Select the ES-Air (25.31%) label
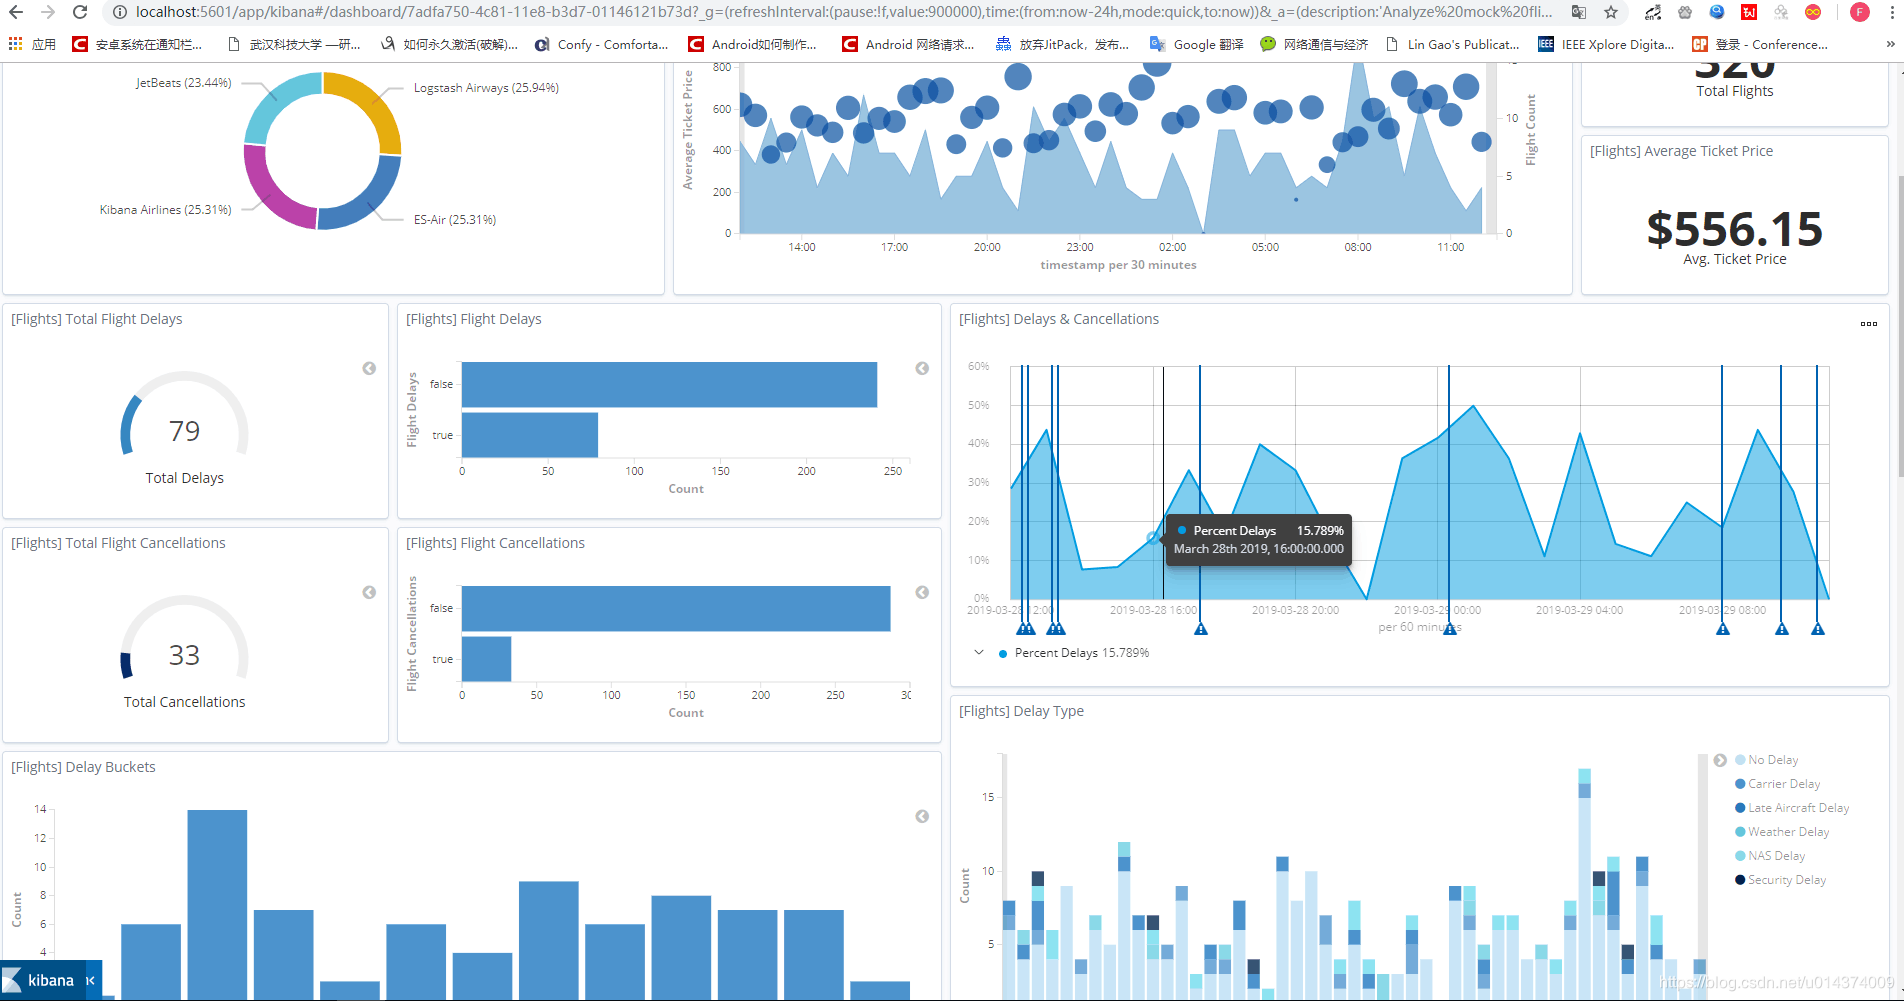This screenshot has height=1001, width=1904. coord(455,220)
